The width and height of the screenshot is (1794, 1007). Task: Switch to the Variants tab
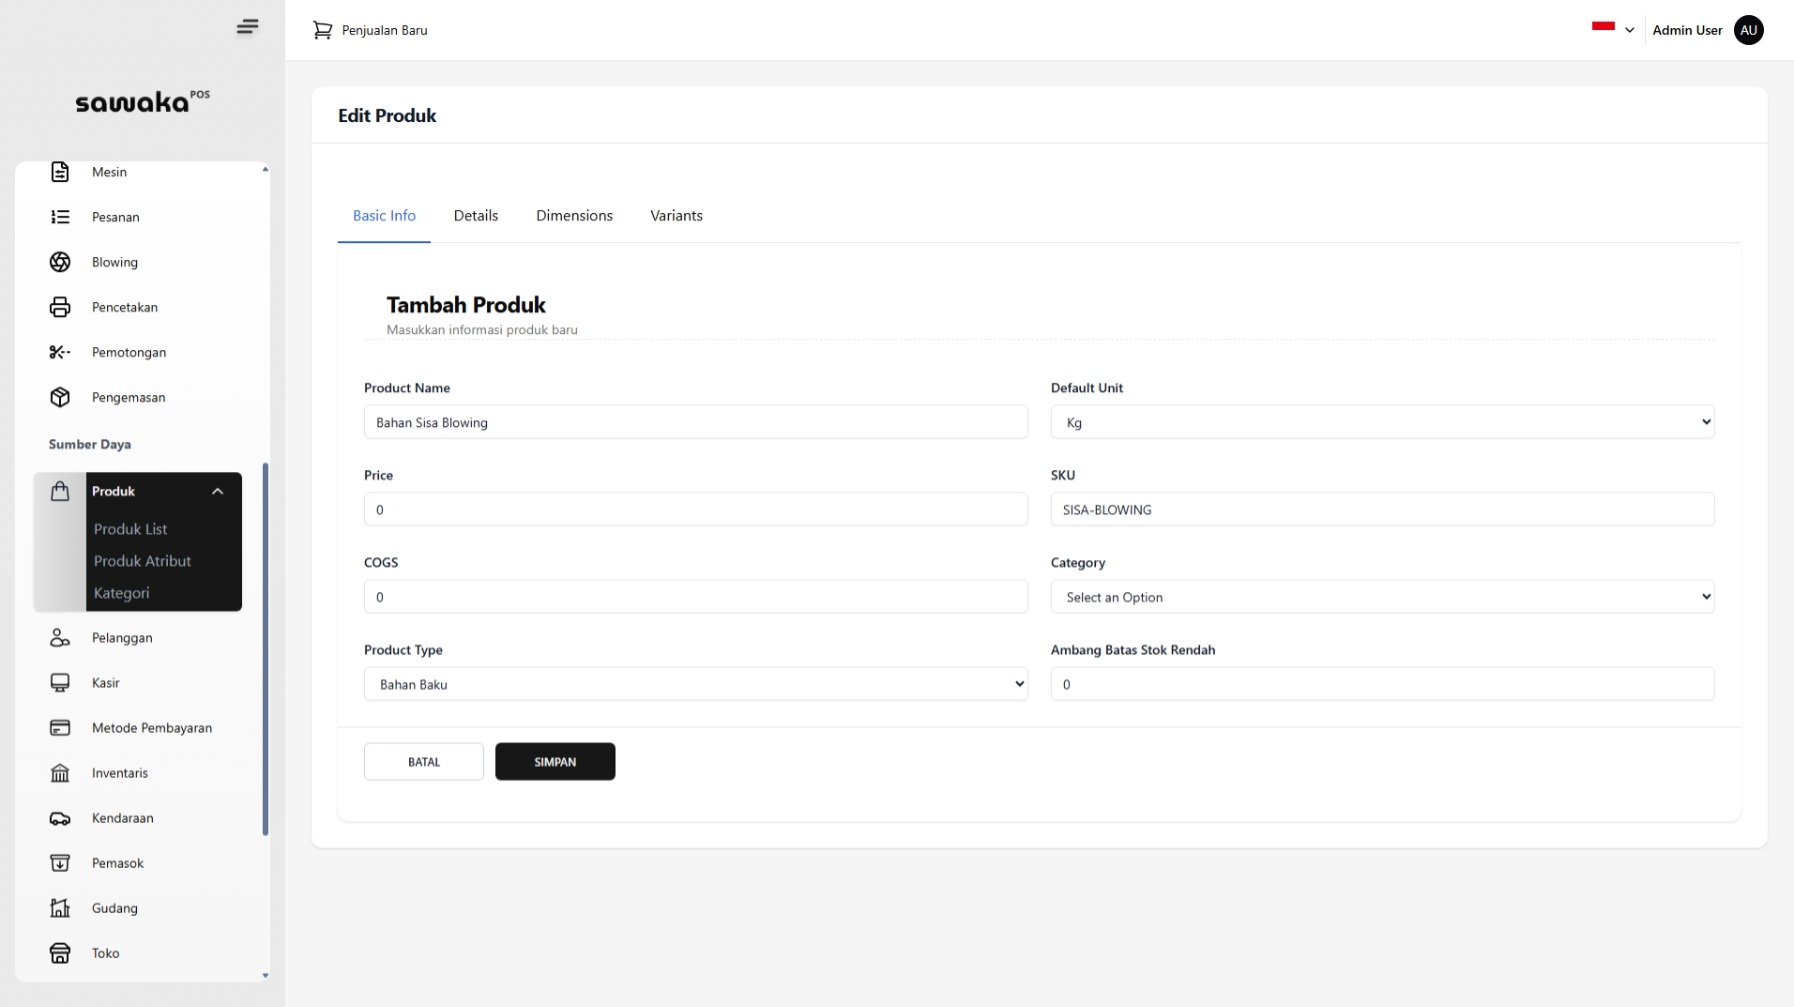click(x=676, y=215)
